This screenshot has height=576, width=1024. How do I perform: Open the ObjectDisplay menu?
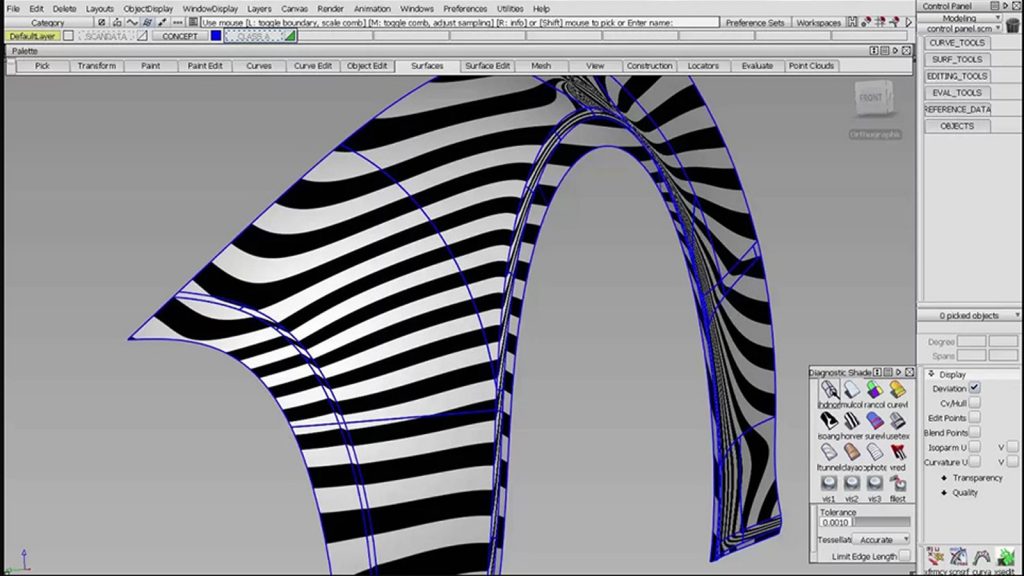[x=148, y=8]
